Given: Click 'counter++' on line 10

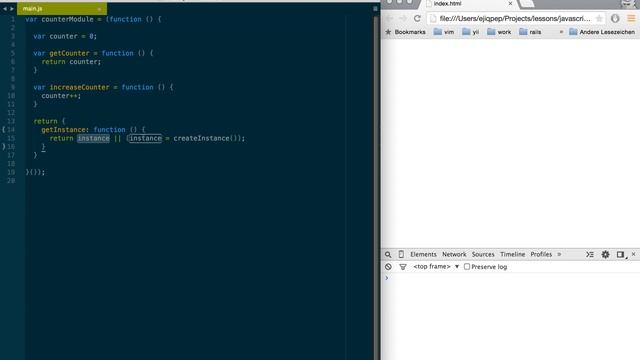Looking at the screenshot, I should tap(59, 96).
